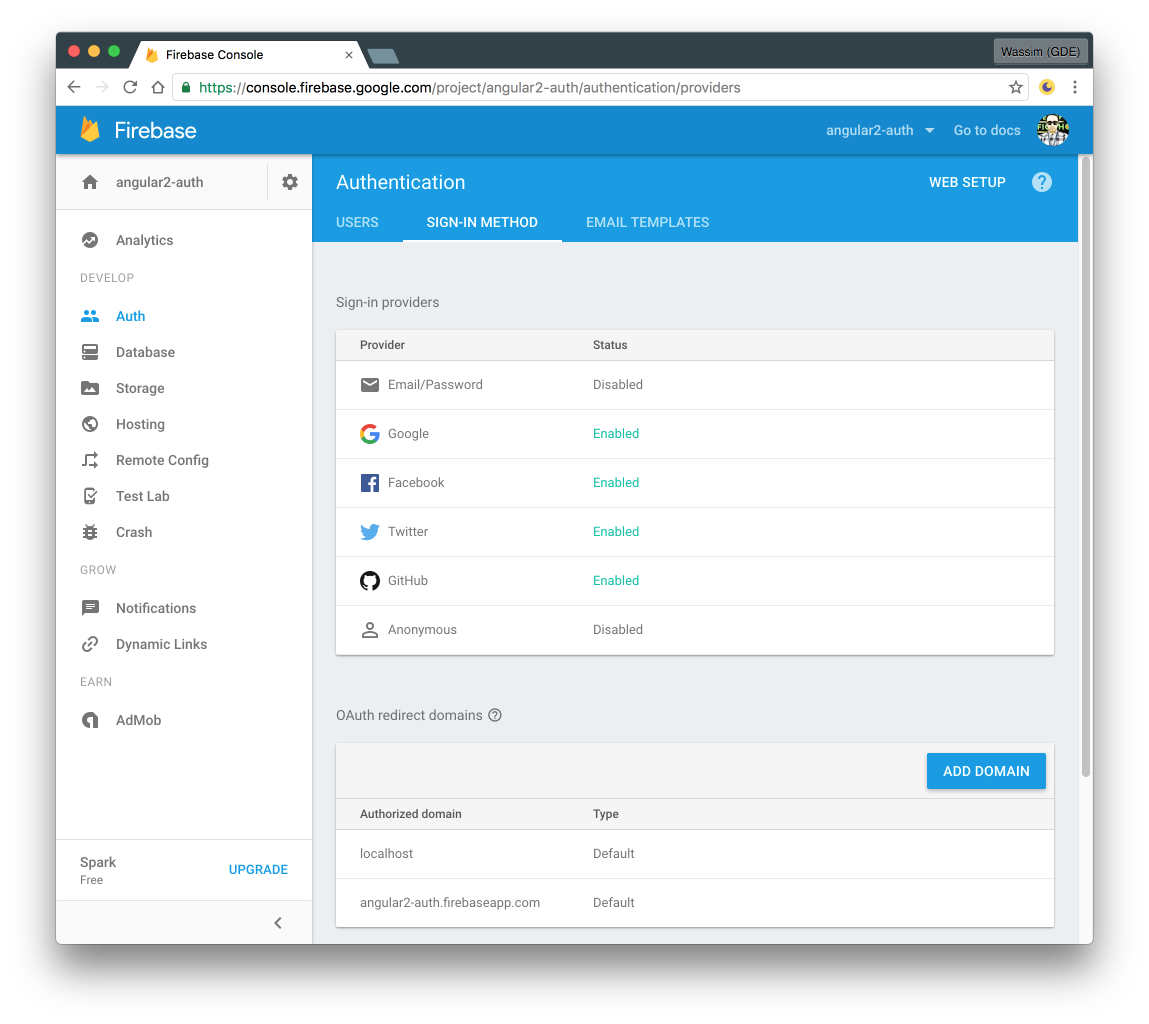Click the Analytics sidebar icon
This screenshot has width=1149, height=1024.
coord(90,240)
